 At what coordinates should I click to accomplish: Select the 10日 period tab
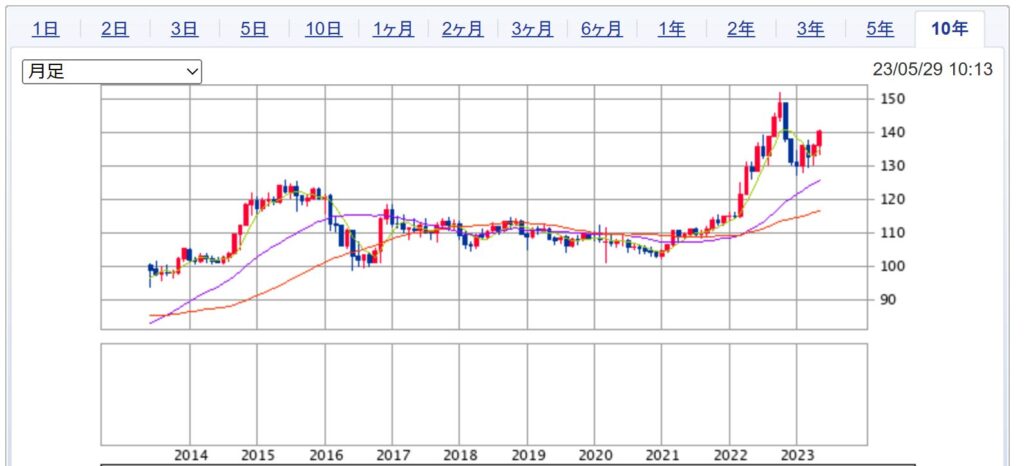pyautogui.click(x=323, y=29)
